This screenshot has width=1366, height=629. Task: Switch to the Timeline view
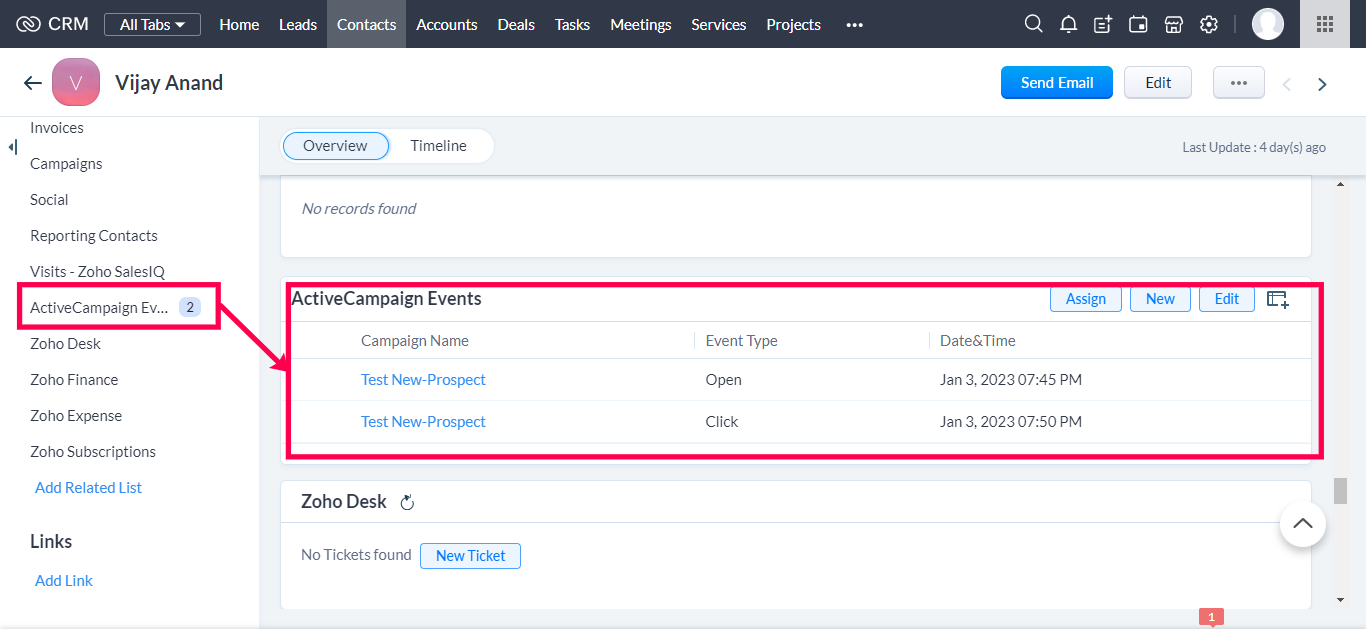(438, 146)
